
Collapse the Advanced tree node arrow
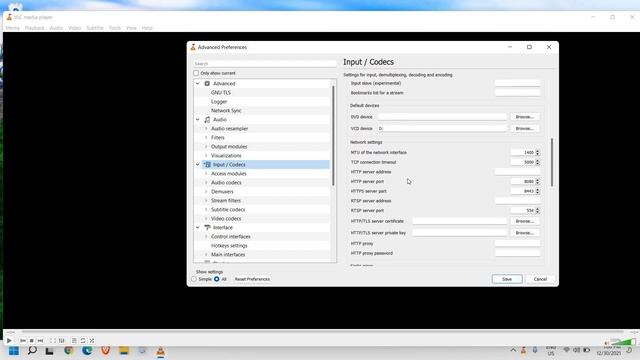tap(198, 84)
